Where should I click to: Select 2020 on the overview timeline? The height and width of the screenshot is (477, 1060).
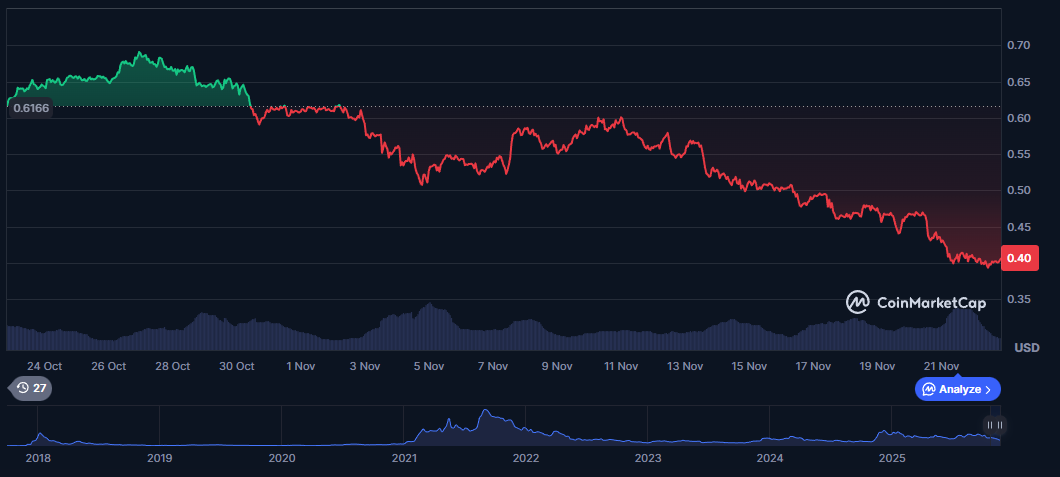282,458
